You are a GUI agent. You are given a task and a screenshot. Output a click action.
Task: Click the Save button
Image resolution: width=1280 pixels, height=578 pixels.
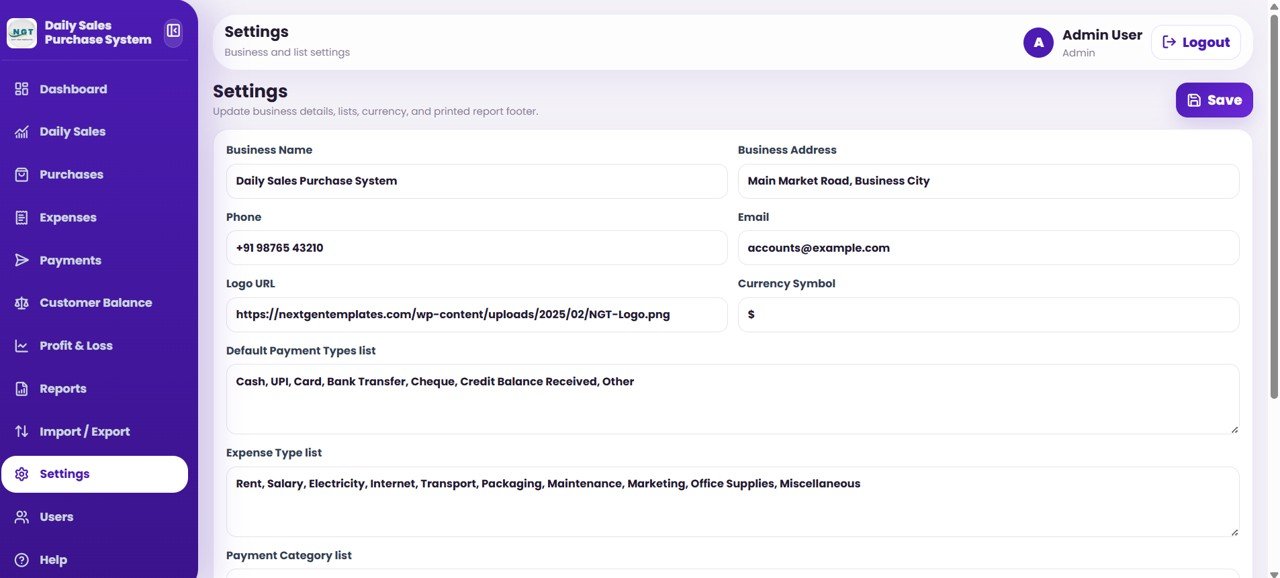coord(1214,100)
